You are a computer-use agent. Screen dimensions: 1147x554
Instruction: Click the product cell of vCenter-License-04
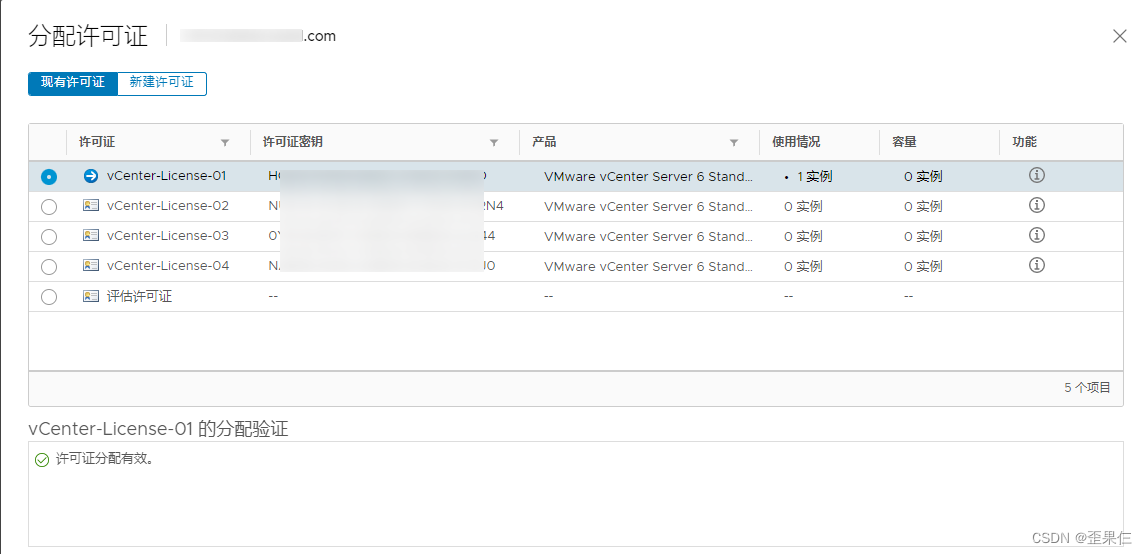click(648, 266)
